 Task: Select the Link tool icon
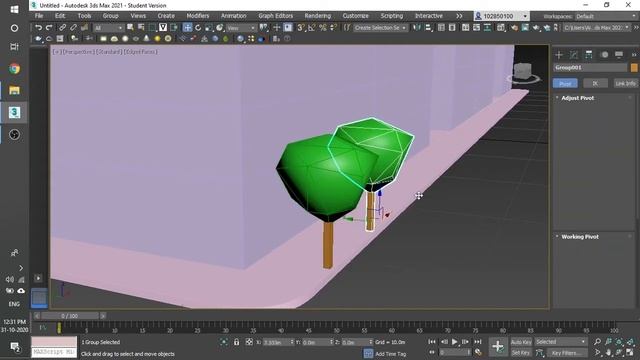62,27
